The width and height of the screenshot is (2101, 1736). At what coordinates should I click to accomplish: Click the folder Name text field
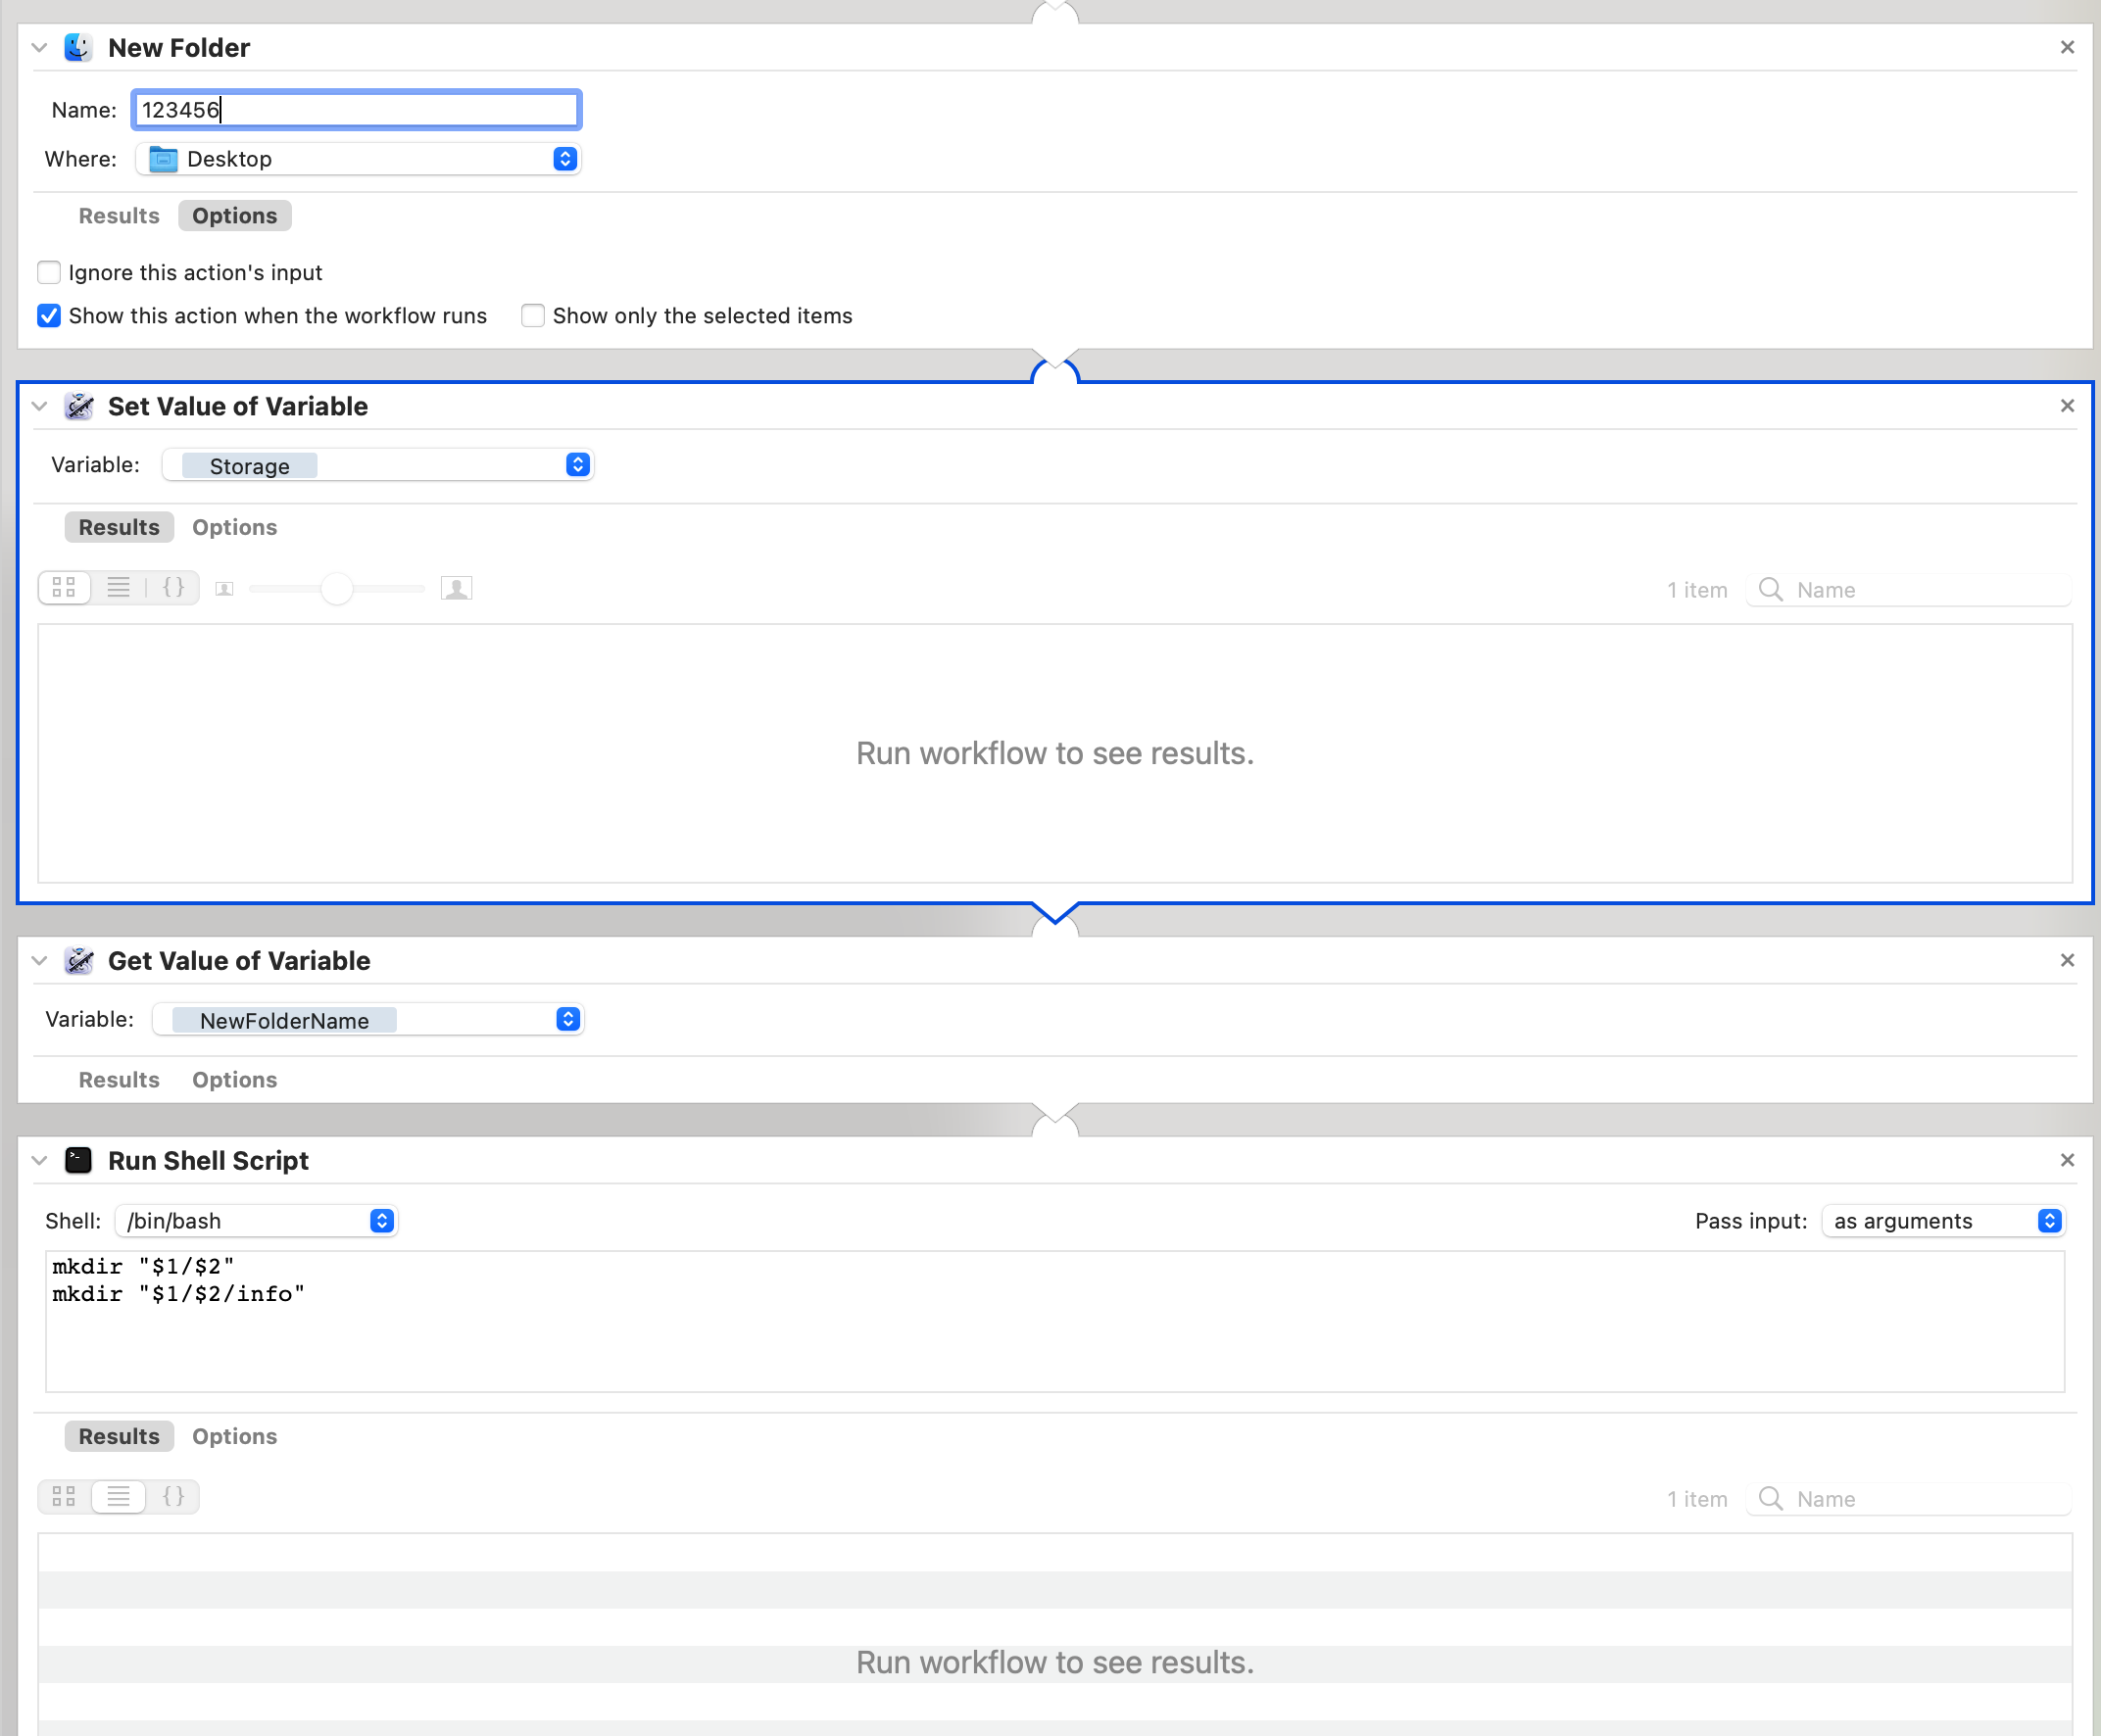(x=356, y=110)
